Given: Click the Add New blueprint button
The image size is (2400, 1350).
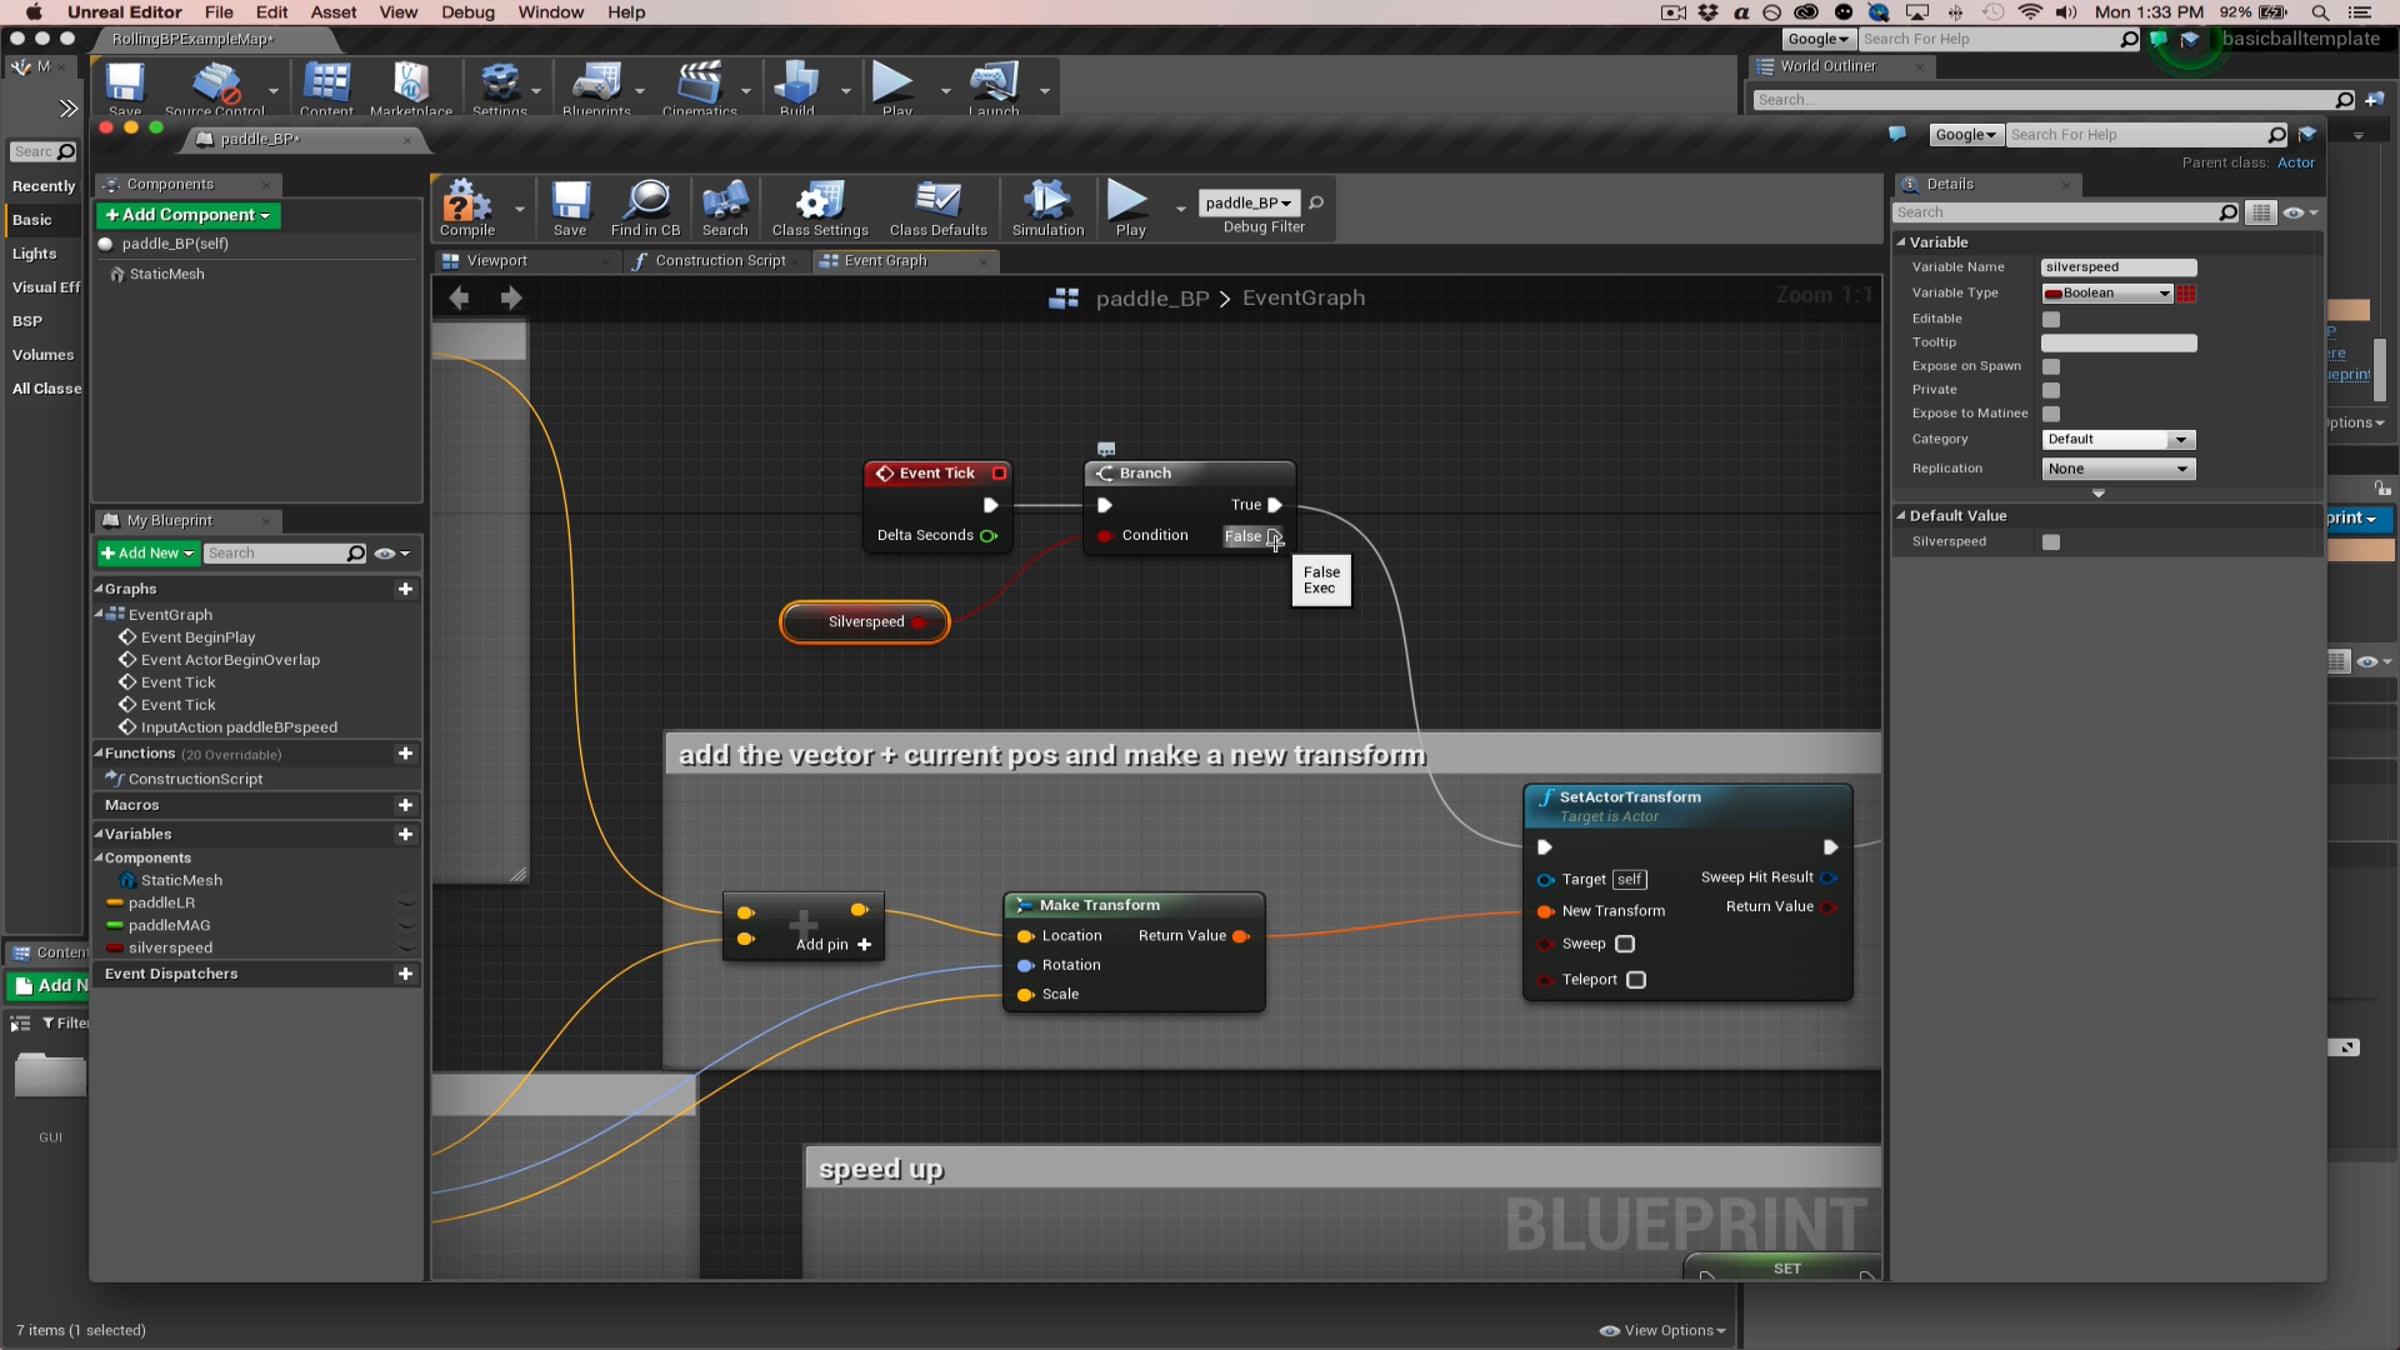Looking at the screenshot, I should point(147,553).
